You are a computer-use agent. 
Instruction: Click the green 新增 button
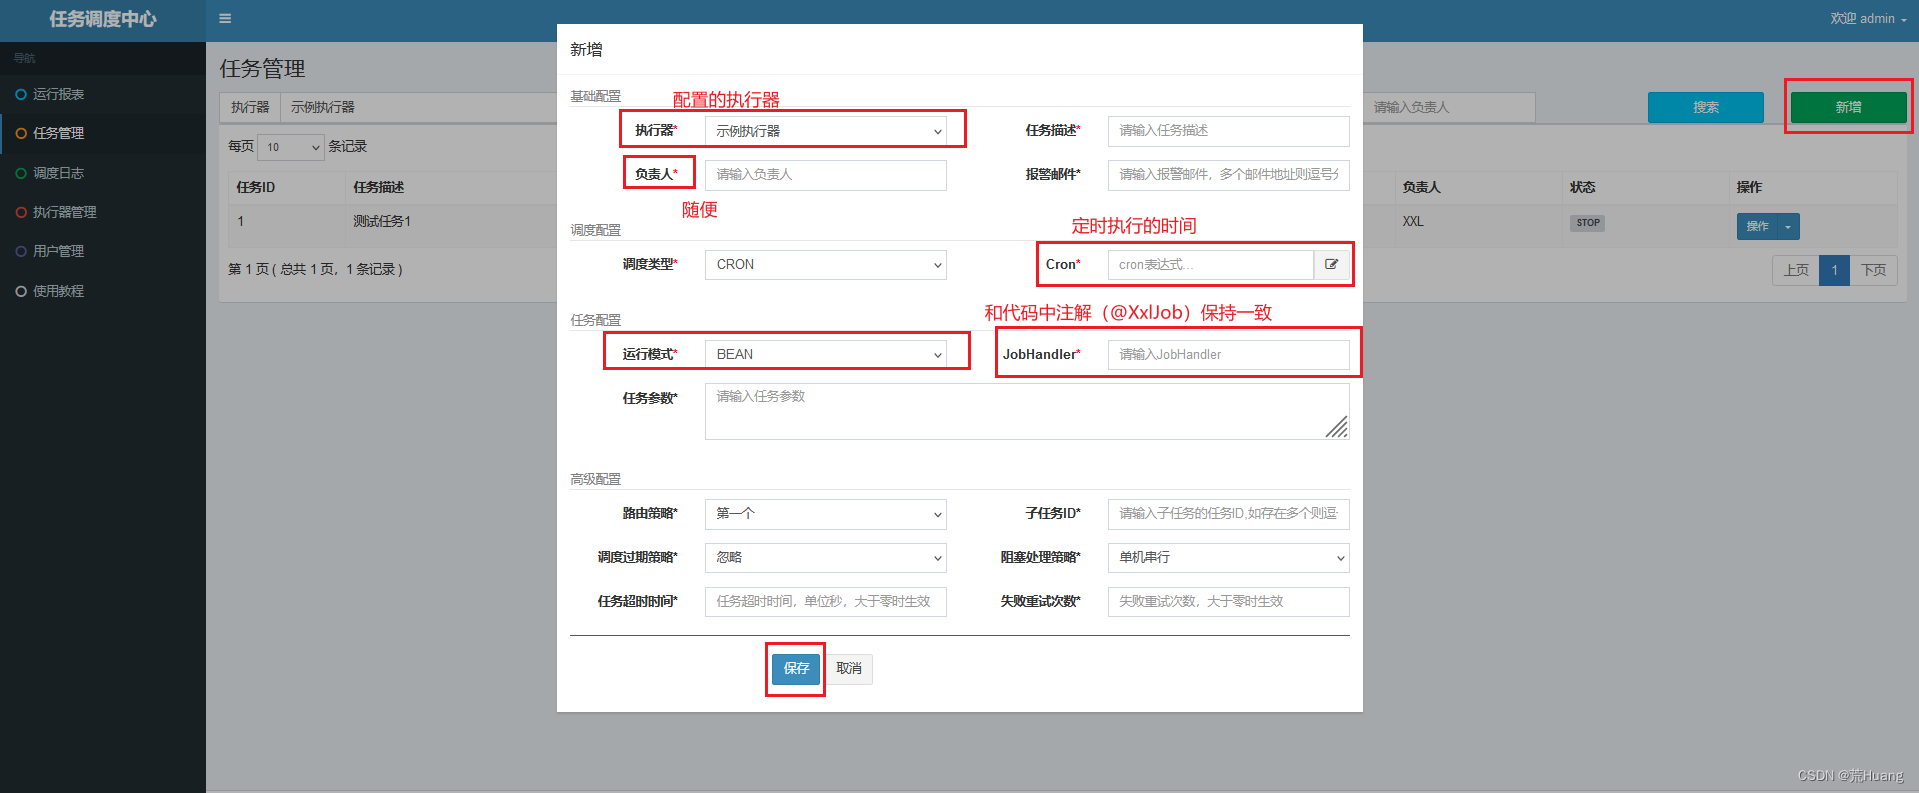pyautogui.click(x=1848, y=107)
